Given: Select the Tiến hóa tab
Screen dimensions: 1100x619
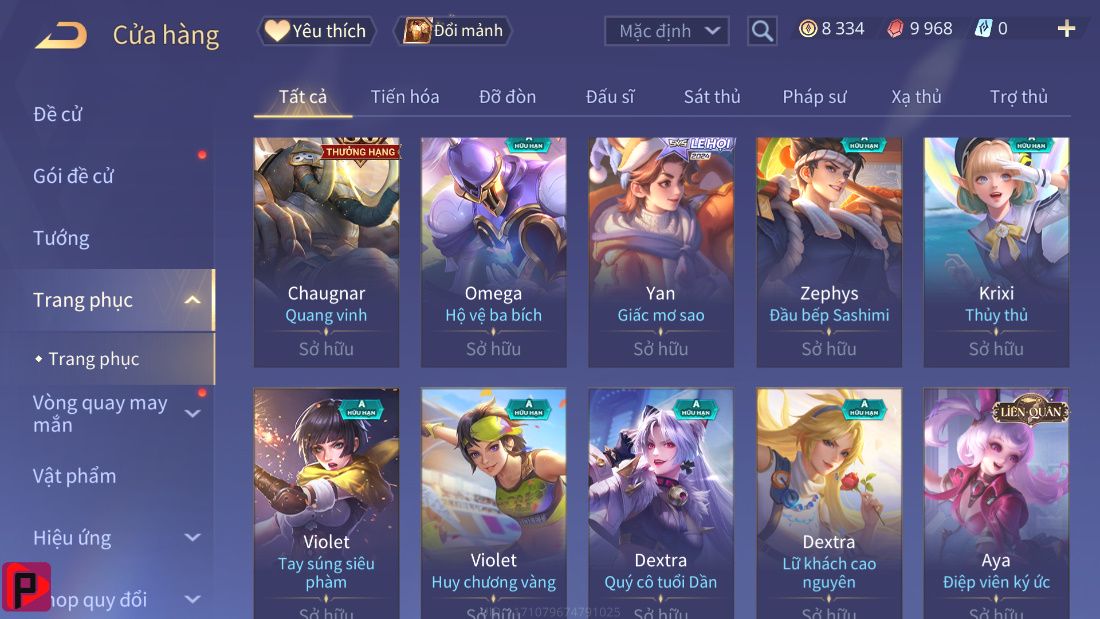Looking at the screenshot, I should coord(405,97).
